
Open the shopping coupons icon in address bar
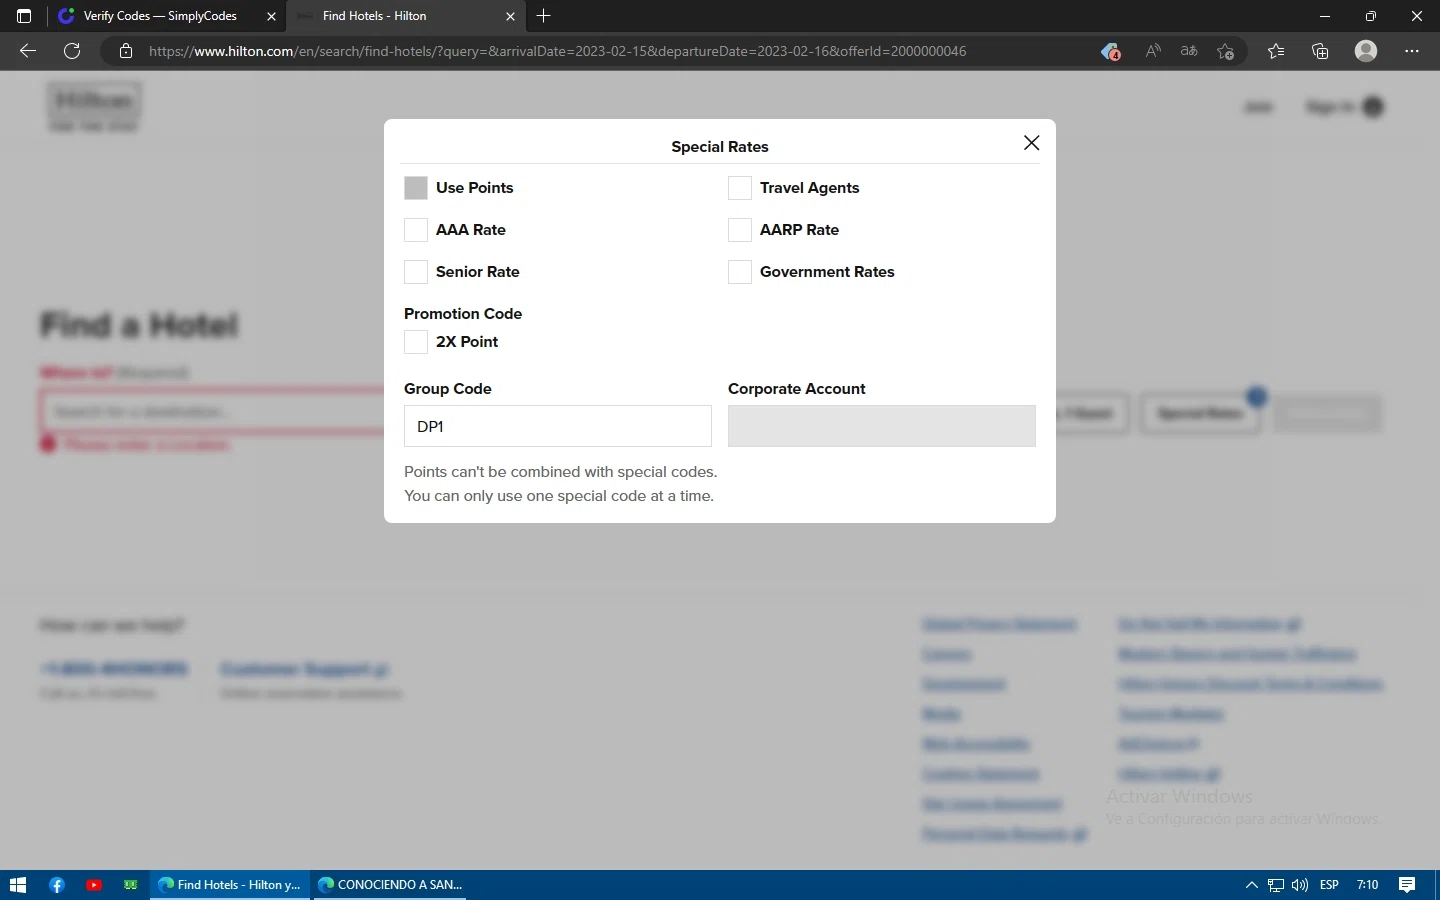tap(1110, 51)
